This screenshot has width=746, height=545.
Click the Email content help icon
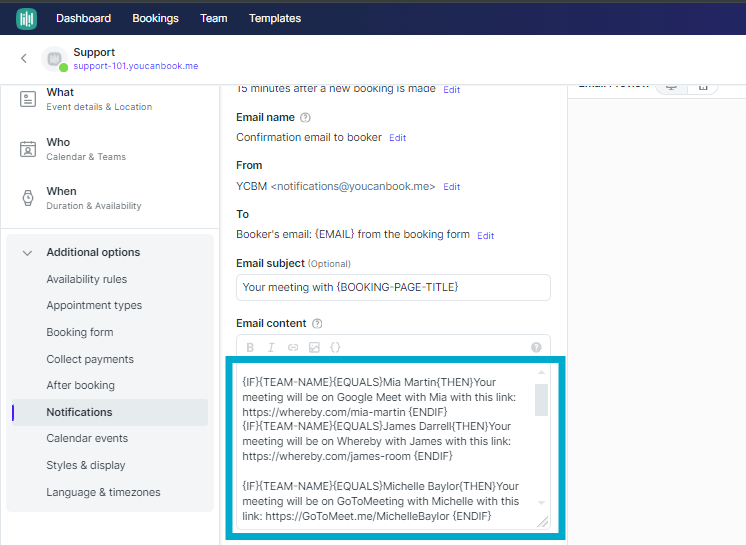[x=317, y=323]
